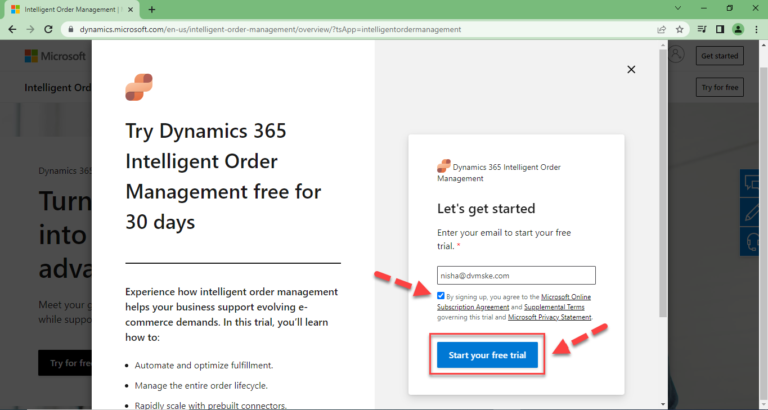
Task: Open Chrome three-dot menu
Action: (756, 29)
